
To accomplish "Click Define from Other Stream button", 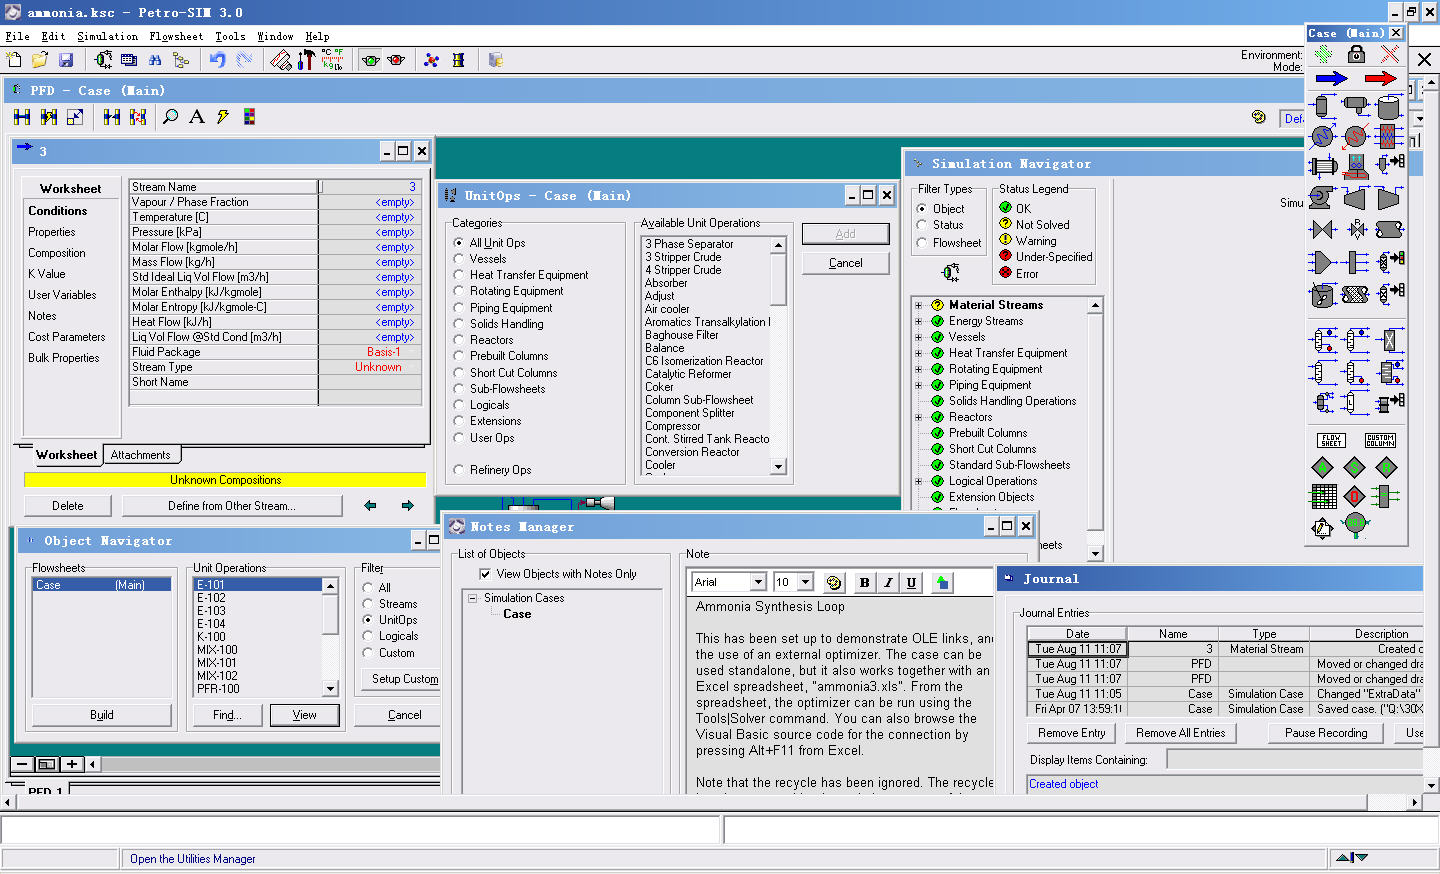I will (x=232, y=506).
